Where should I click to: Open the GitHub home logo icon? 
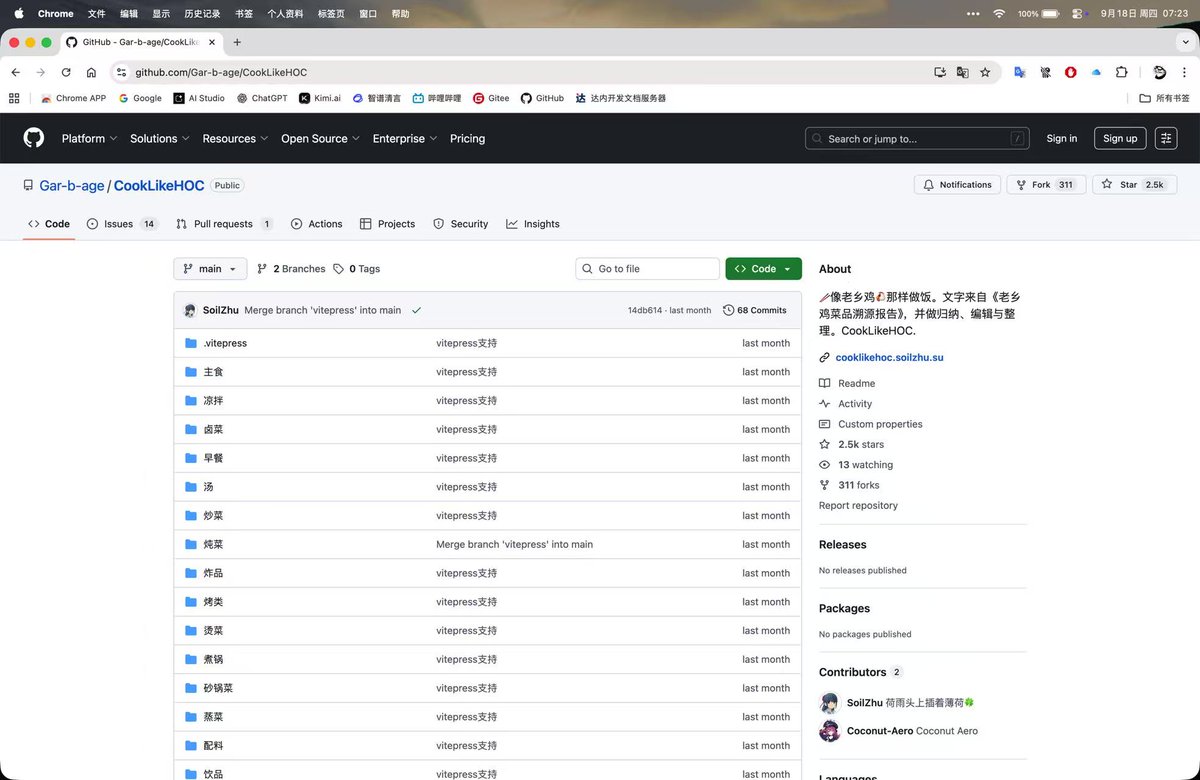pos(33,137)
